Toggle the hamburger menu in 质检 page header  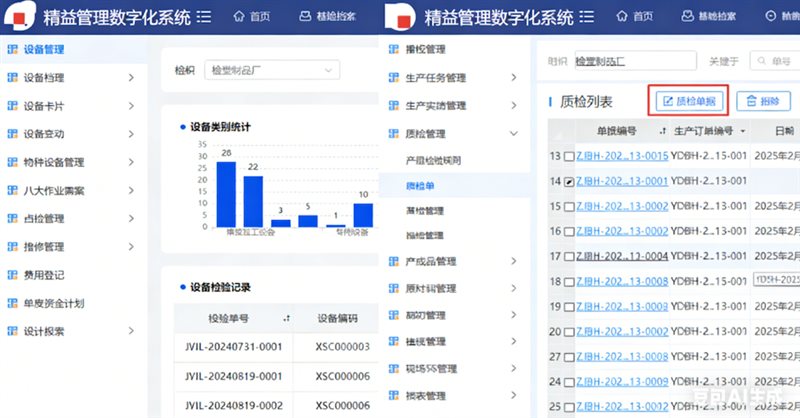point(587,17)
